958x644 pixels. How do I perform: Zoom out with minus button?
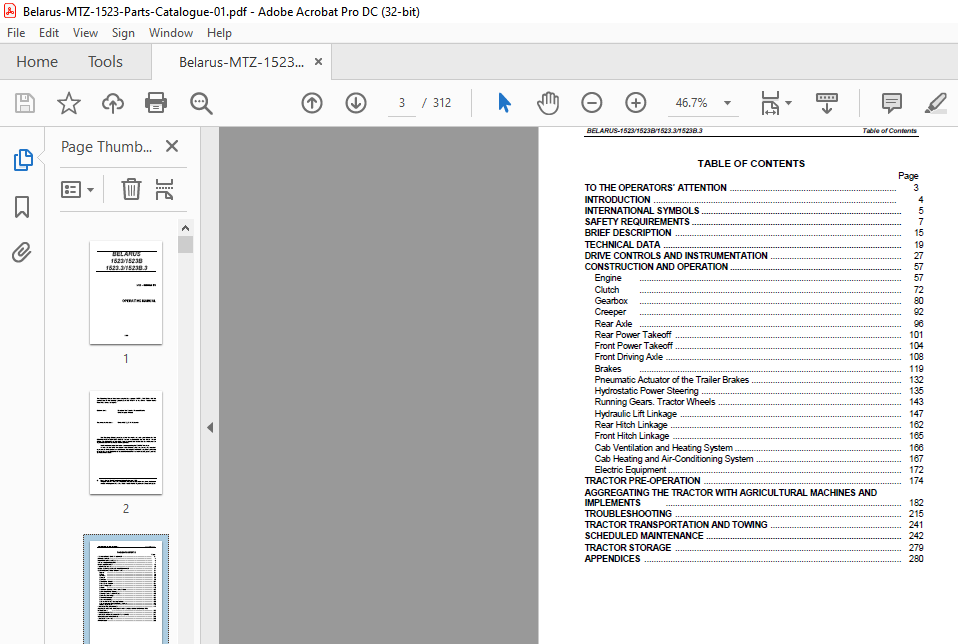pos(591,103)
